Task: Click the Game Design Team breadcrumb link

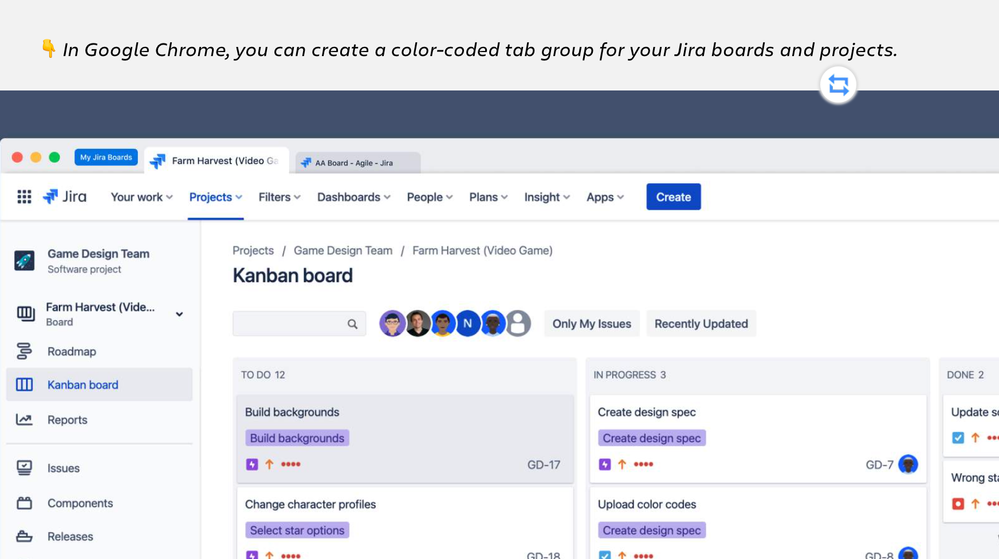Action: (x=343, y=250)
